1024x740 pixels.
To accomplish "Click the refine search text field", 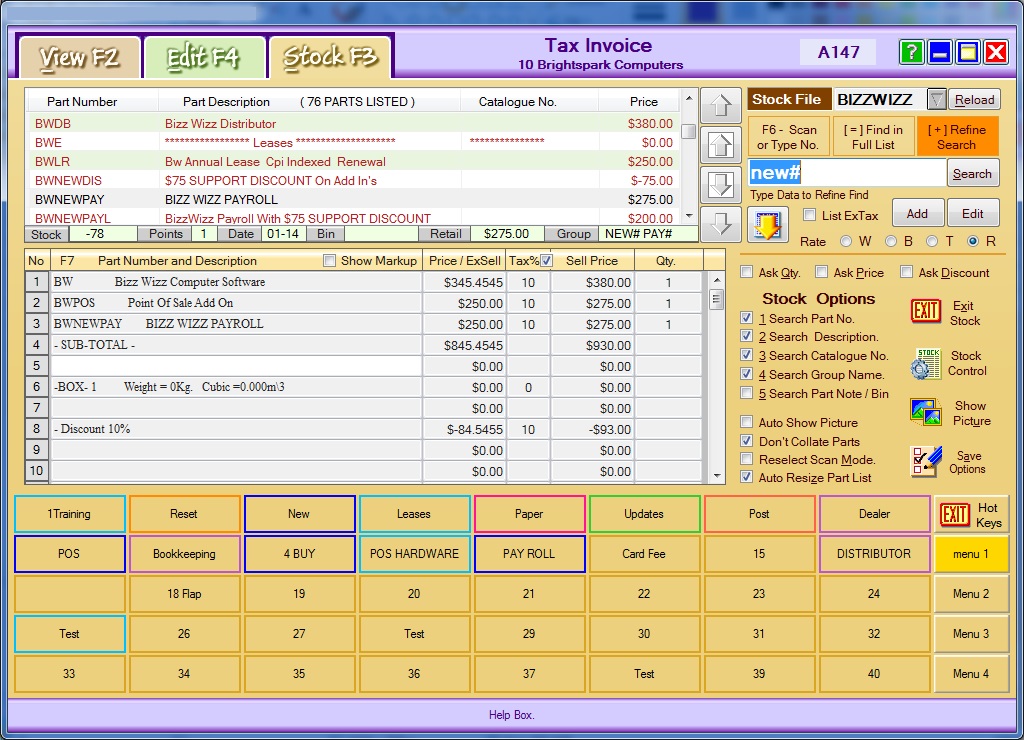I will pyautogui.click(x=847, y=173).
